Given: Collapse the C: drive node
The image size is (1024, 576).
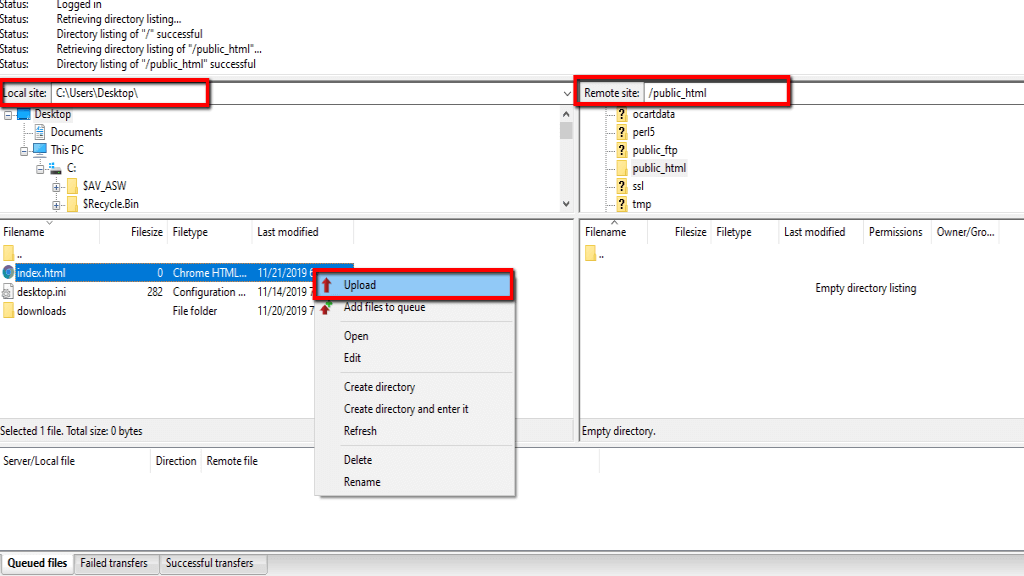Looking at the screenshot, I should [x=40, y=169].
